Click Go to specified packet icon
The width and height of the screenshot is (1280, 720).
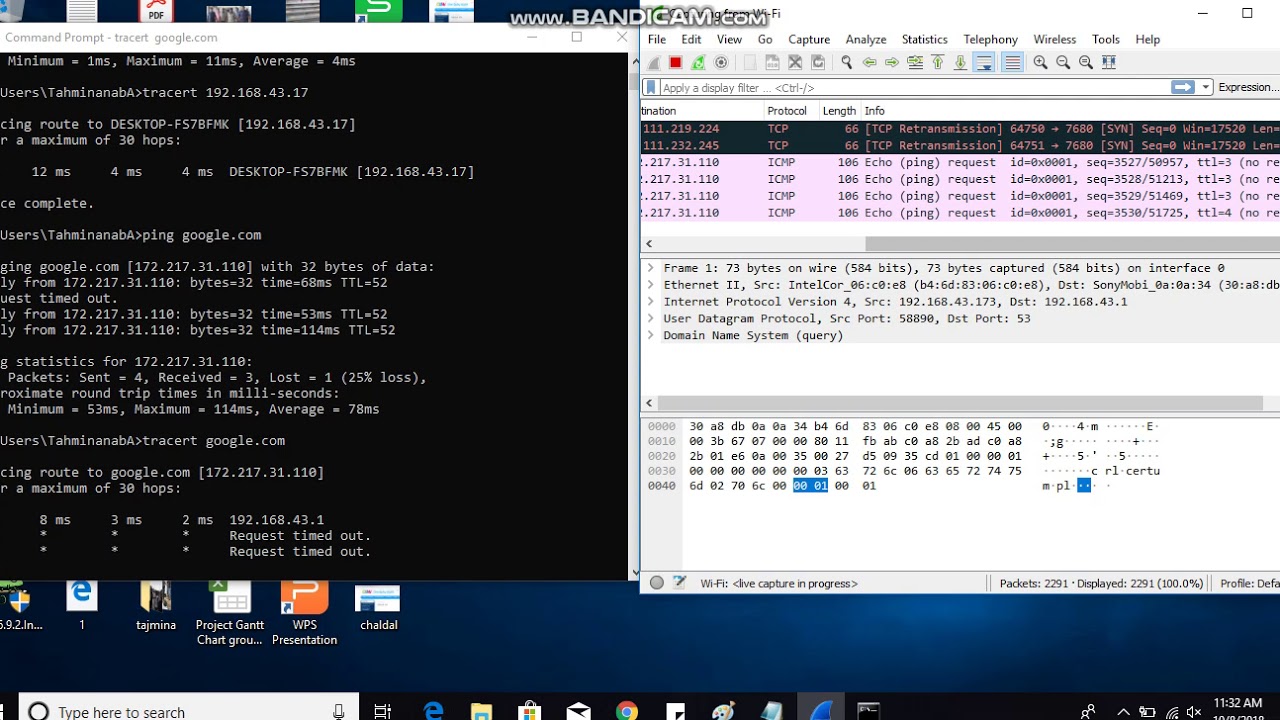coord(915,62)
